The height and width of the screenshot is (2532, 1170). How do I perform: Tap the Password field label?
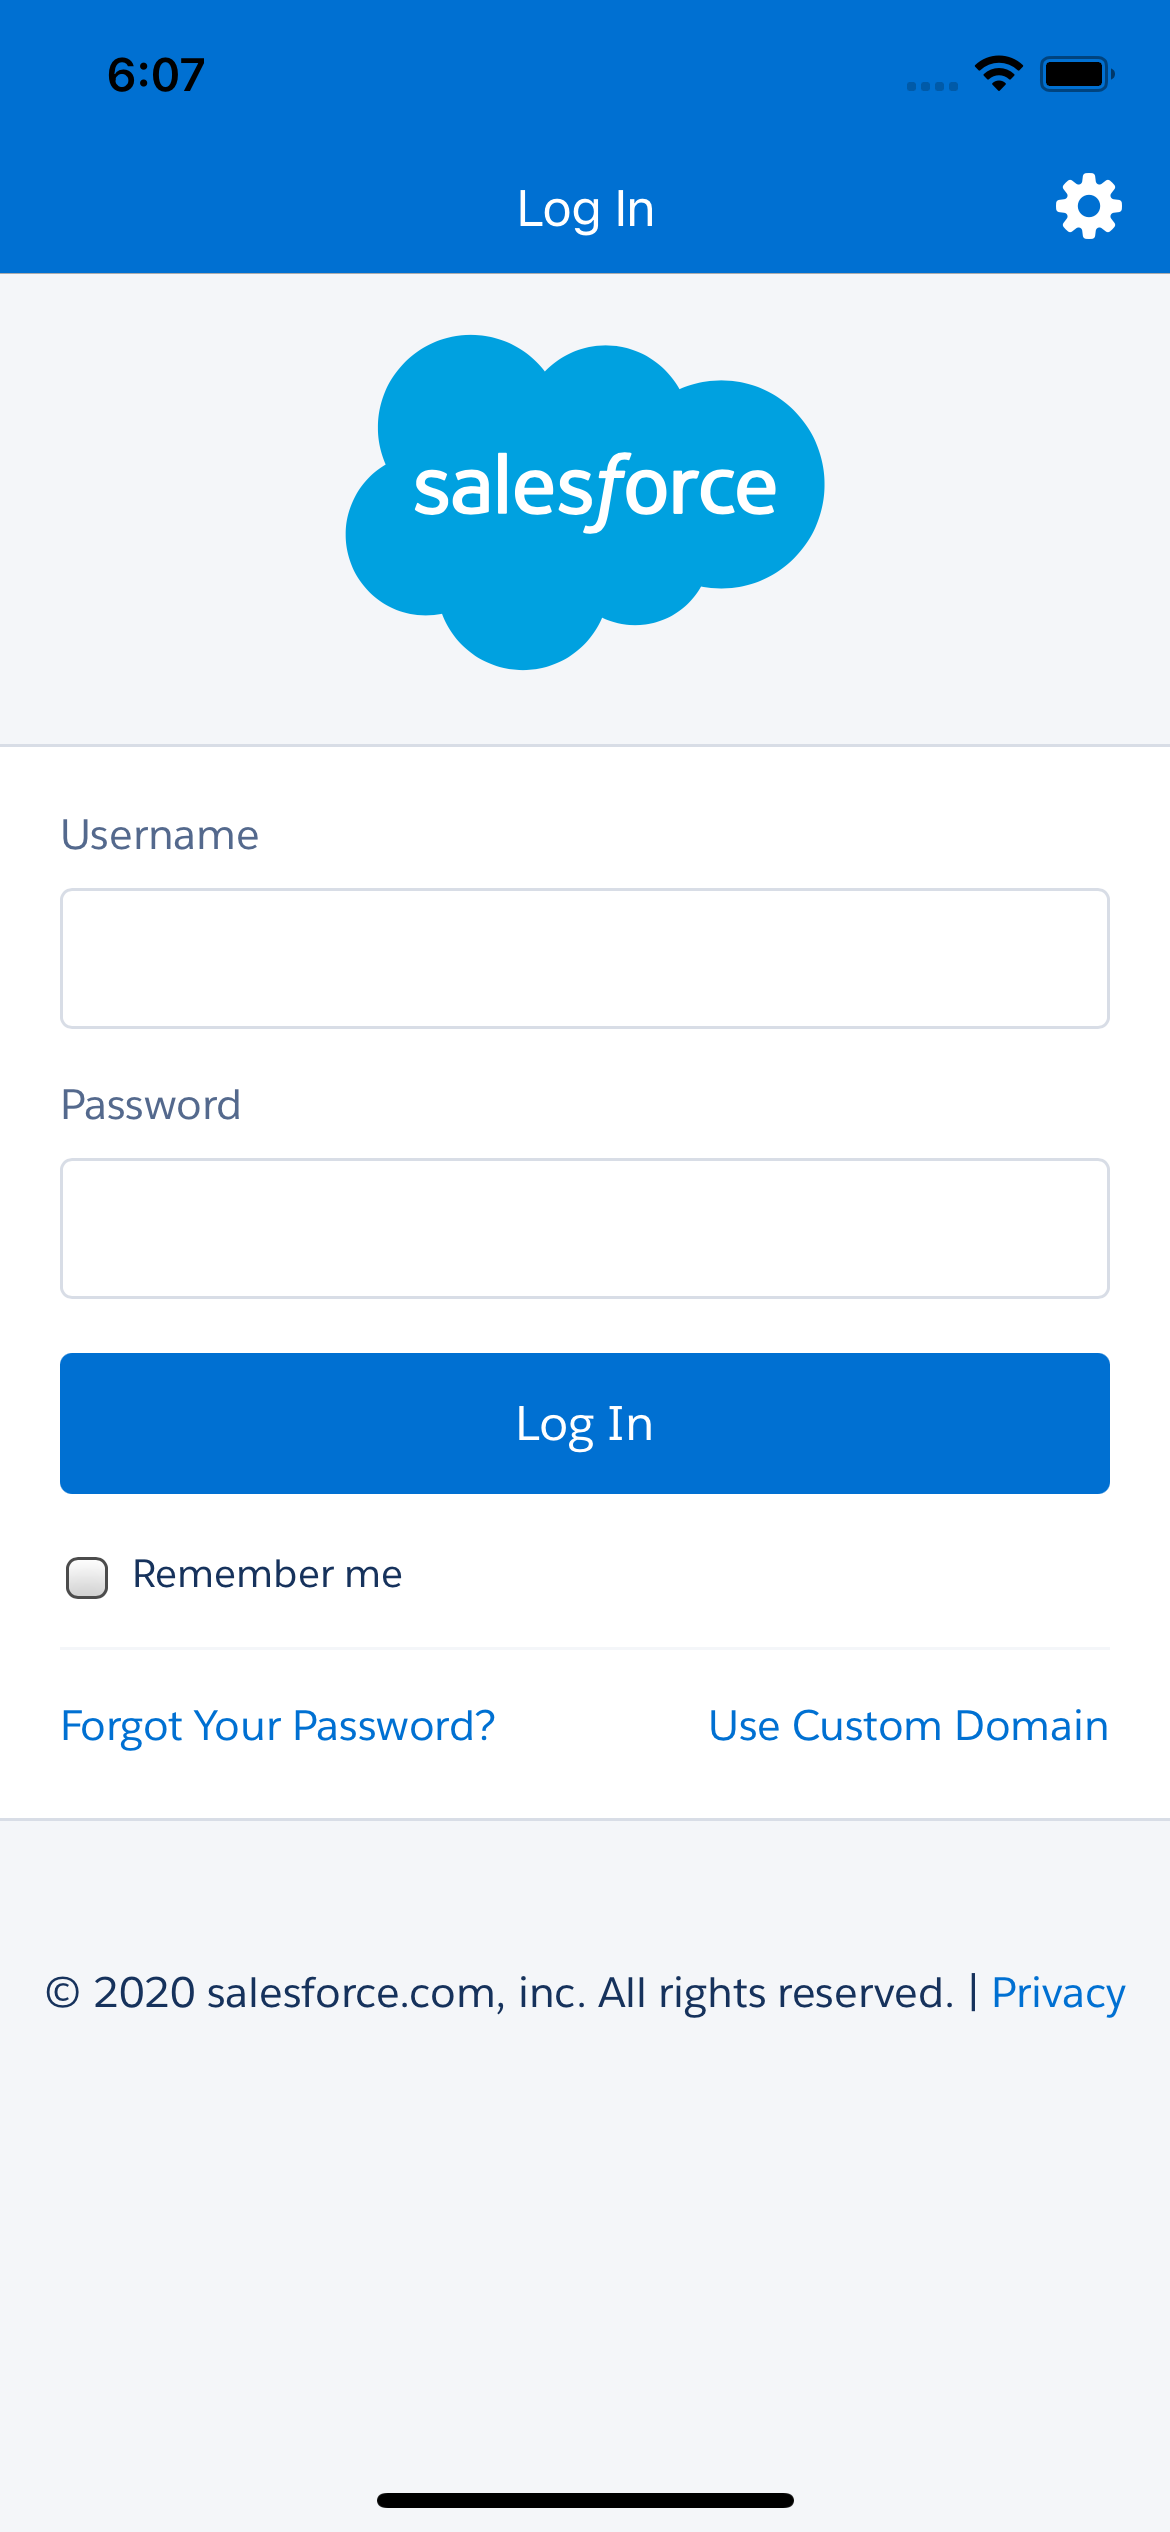pyautogui.click(x=151, y=1105)
